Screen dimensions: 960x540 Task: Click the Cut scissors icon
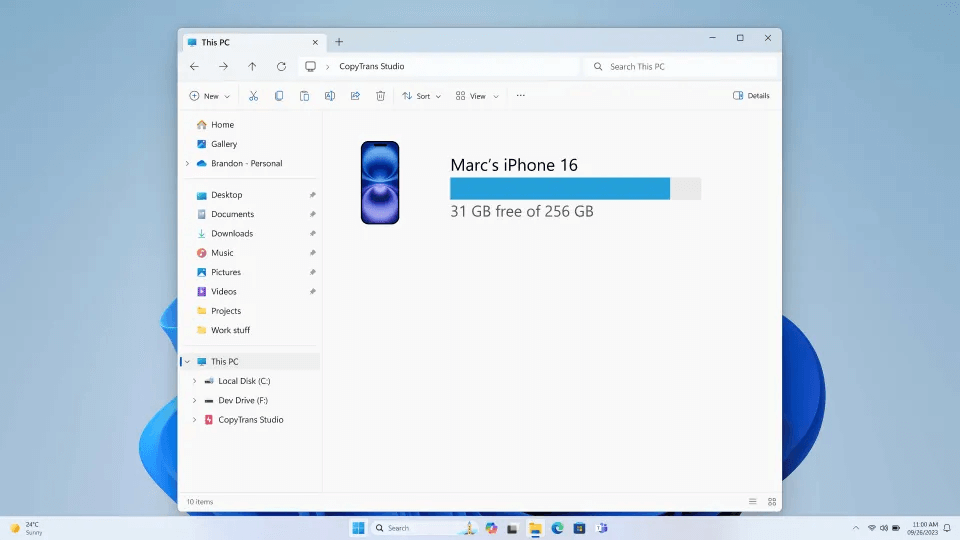[253, 96]
